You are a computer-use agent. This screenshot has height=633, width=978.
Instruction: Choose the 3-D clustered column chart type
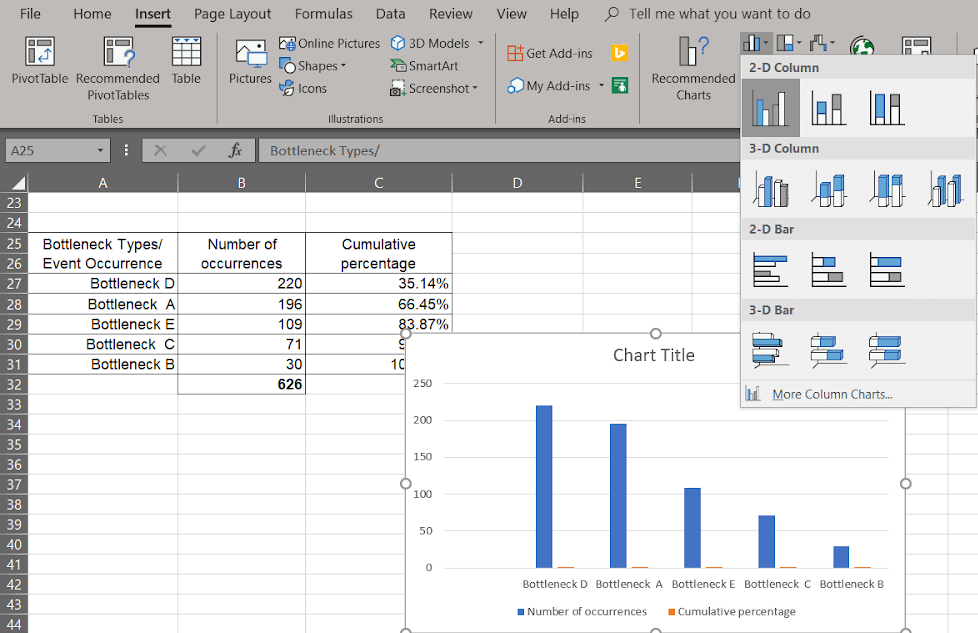tap(770, 186)
